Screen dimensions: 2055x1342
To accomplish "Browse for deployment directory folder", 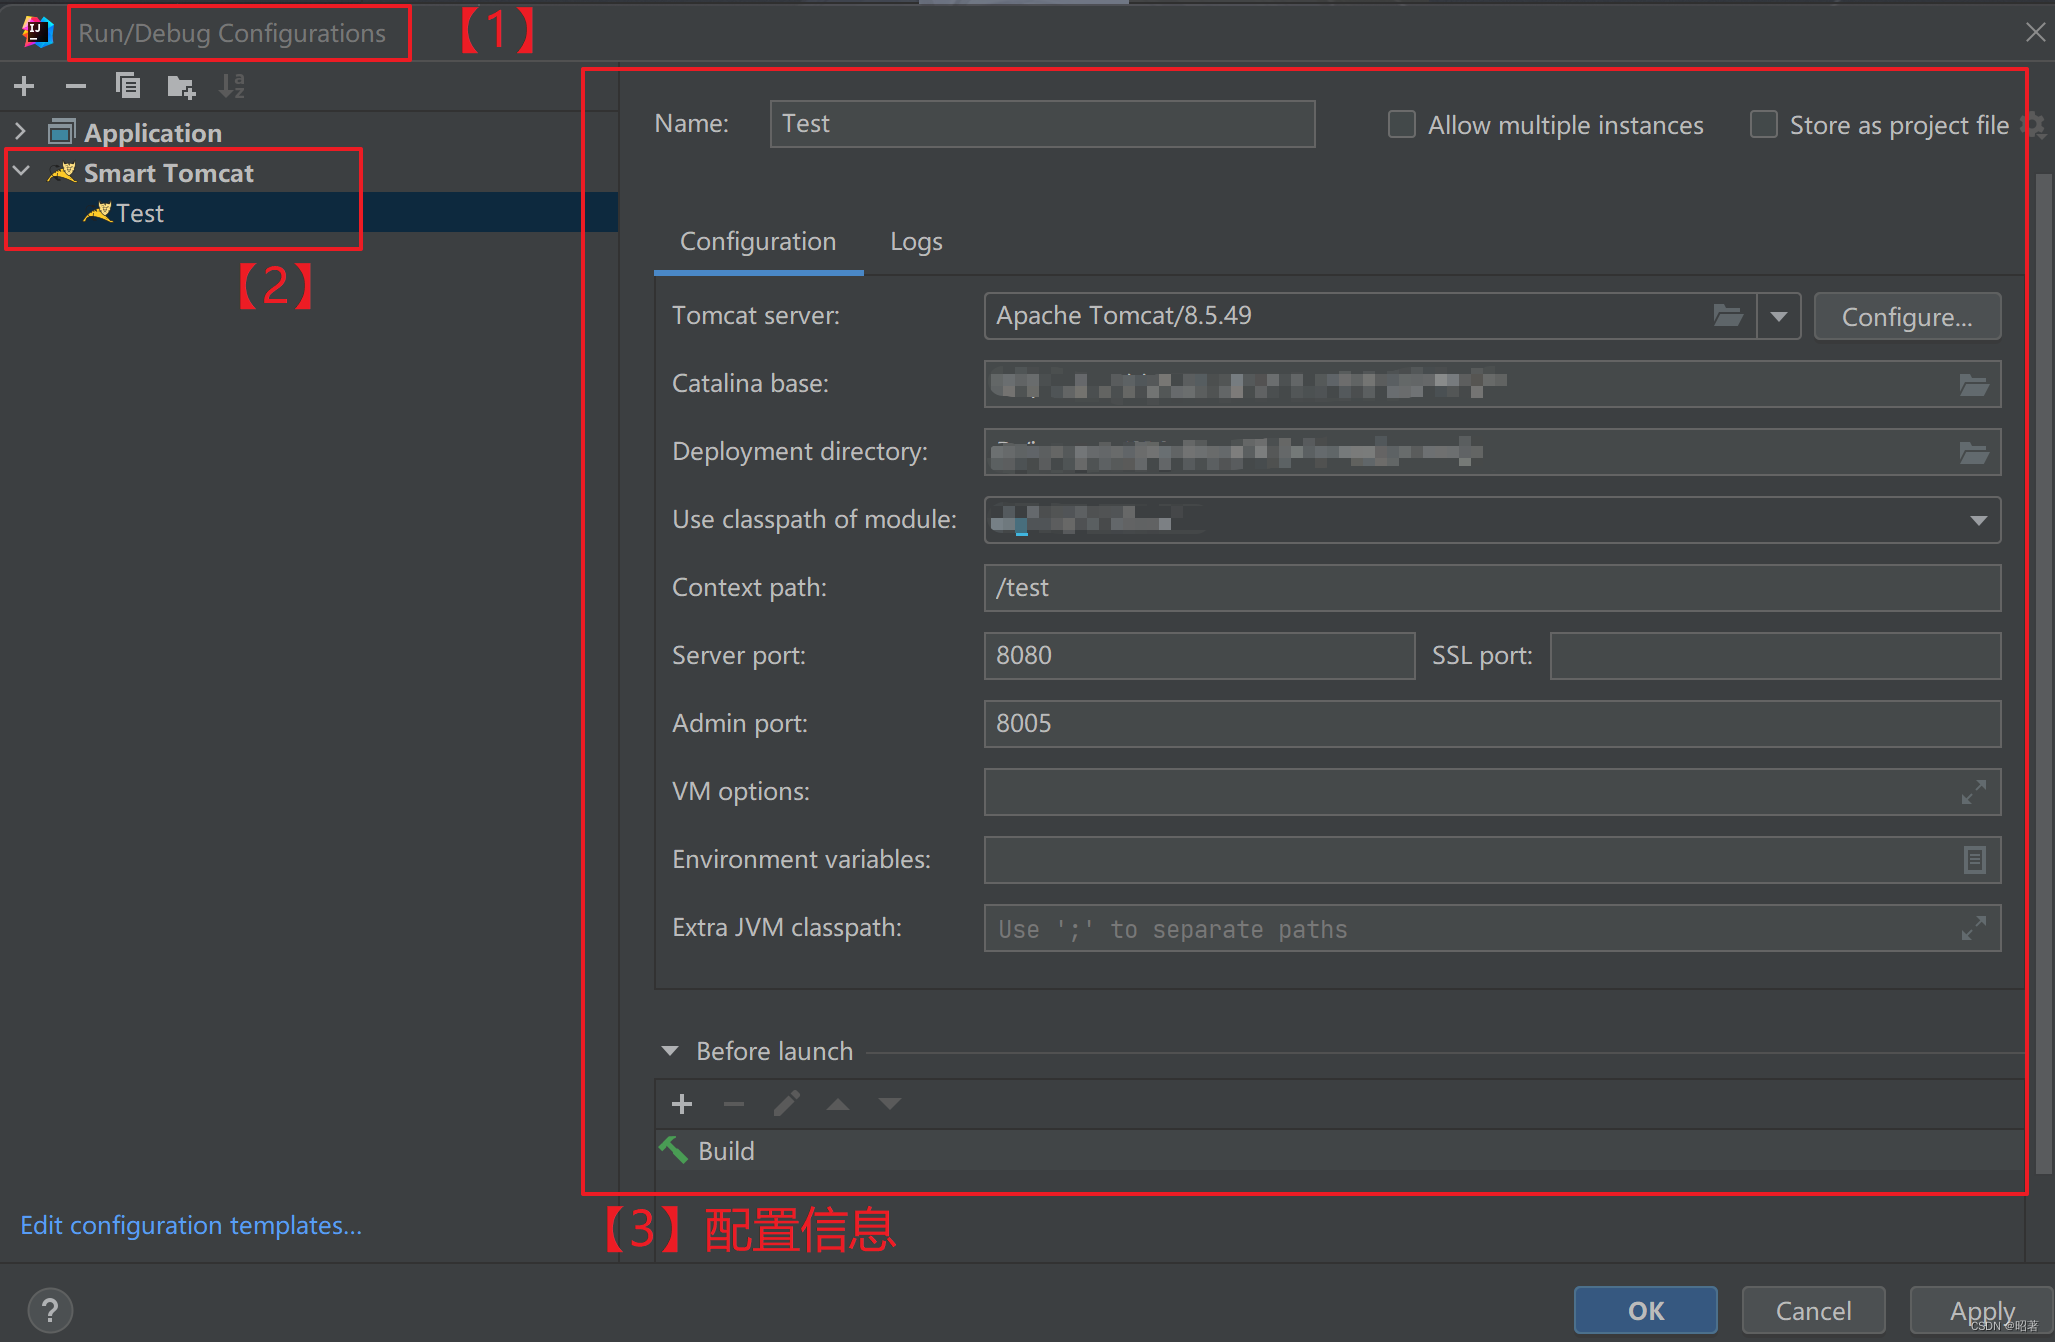I will pyautogui.click(x=1973, y=453).
